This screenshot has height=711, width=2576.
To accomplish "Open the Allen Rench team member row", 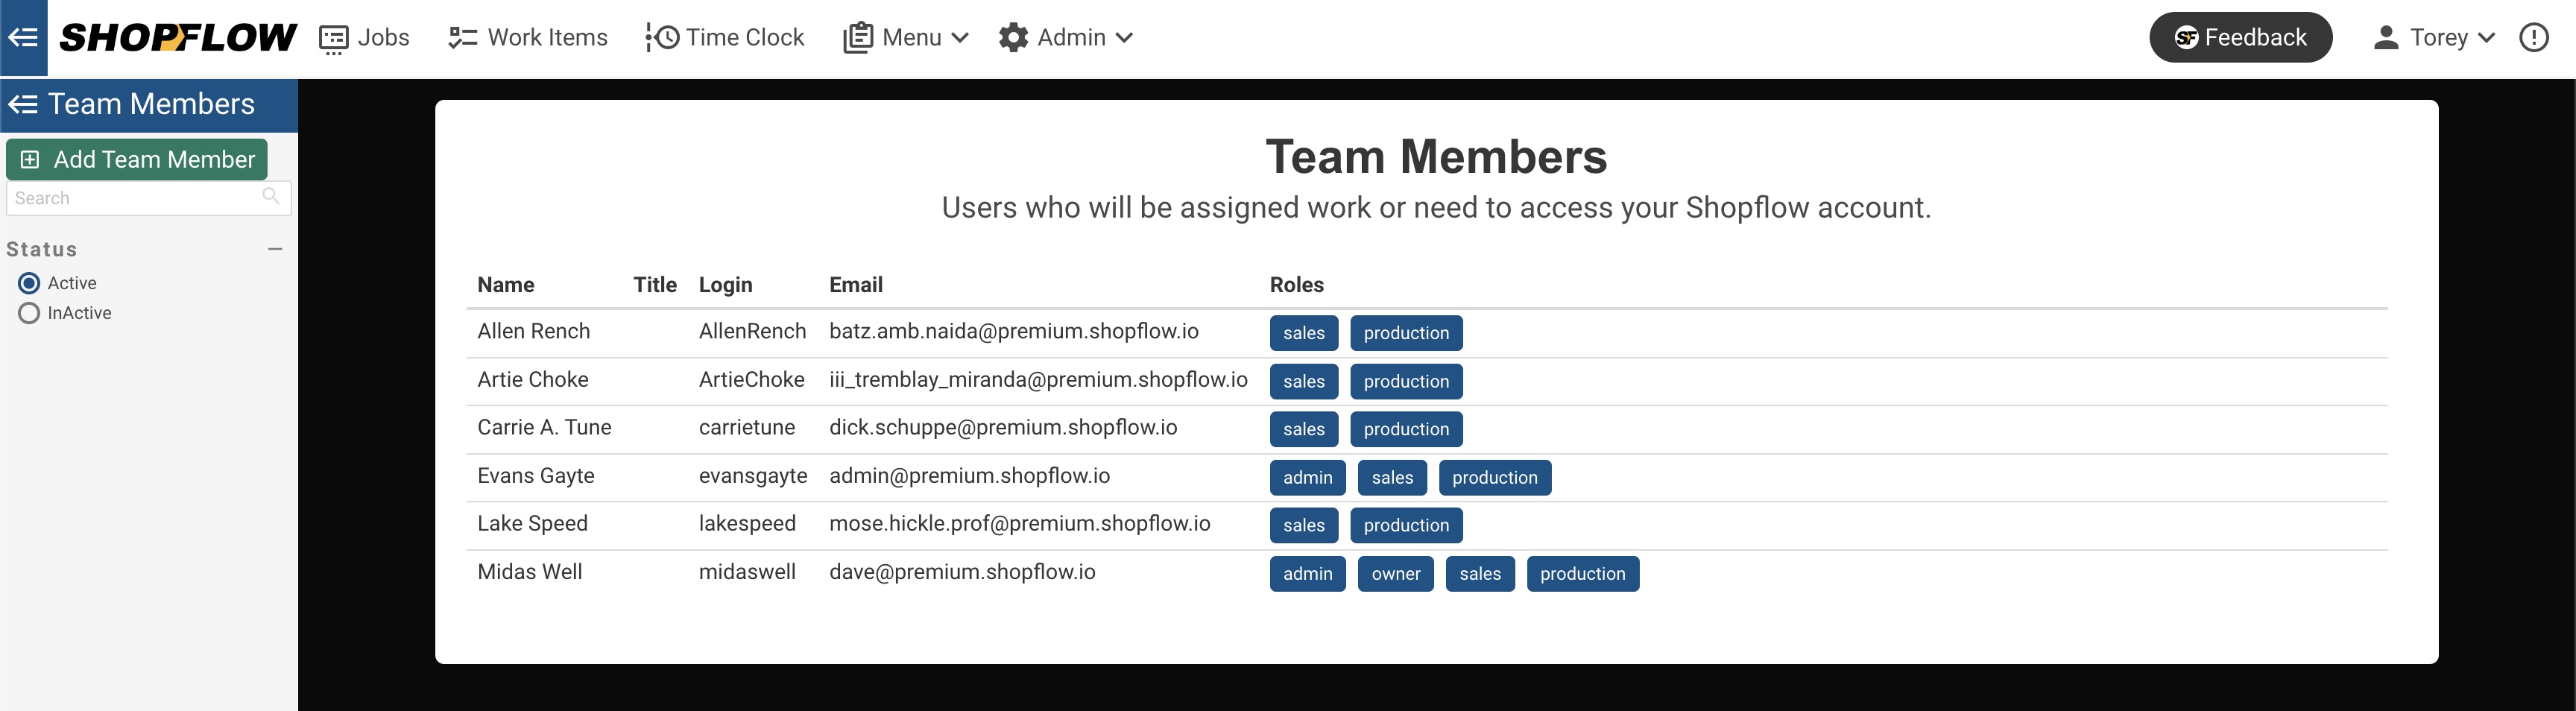I will 533,332.
